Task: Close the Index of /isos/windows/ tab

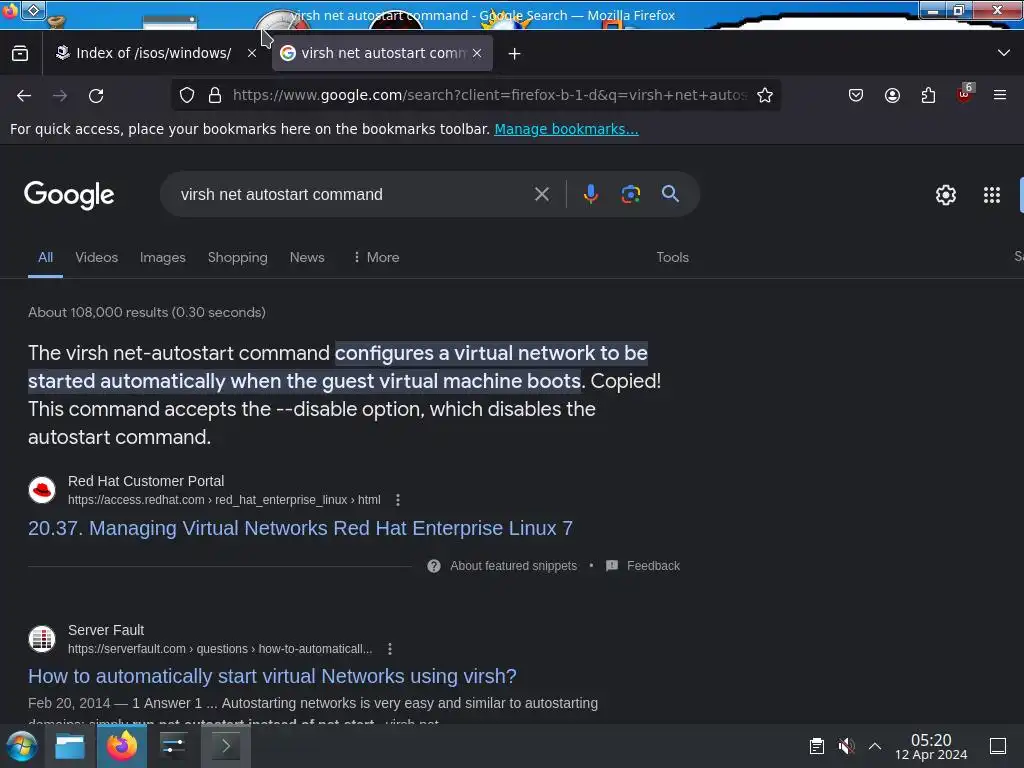Action: [252, 54]
